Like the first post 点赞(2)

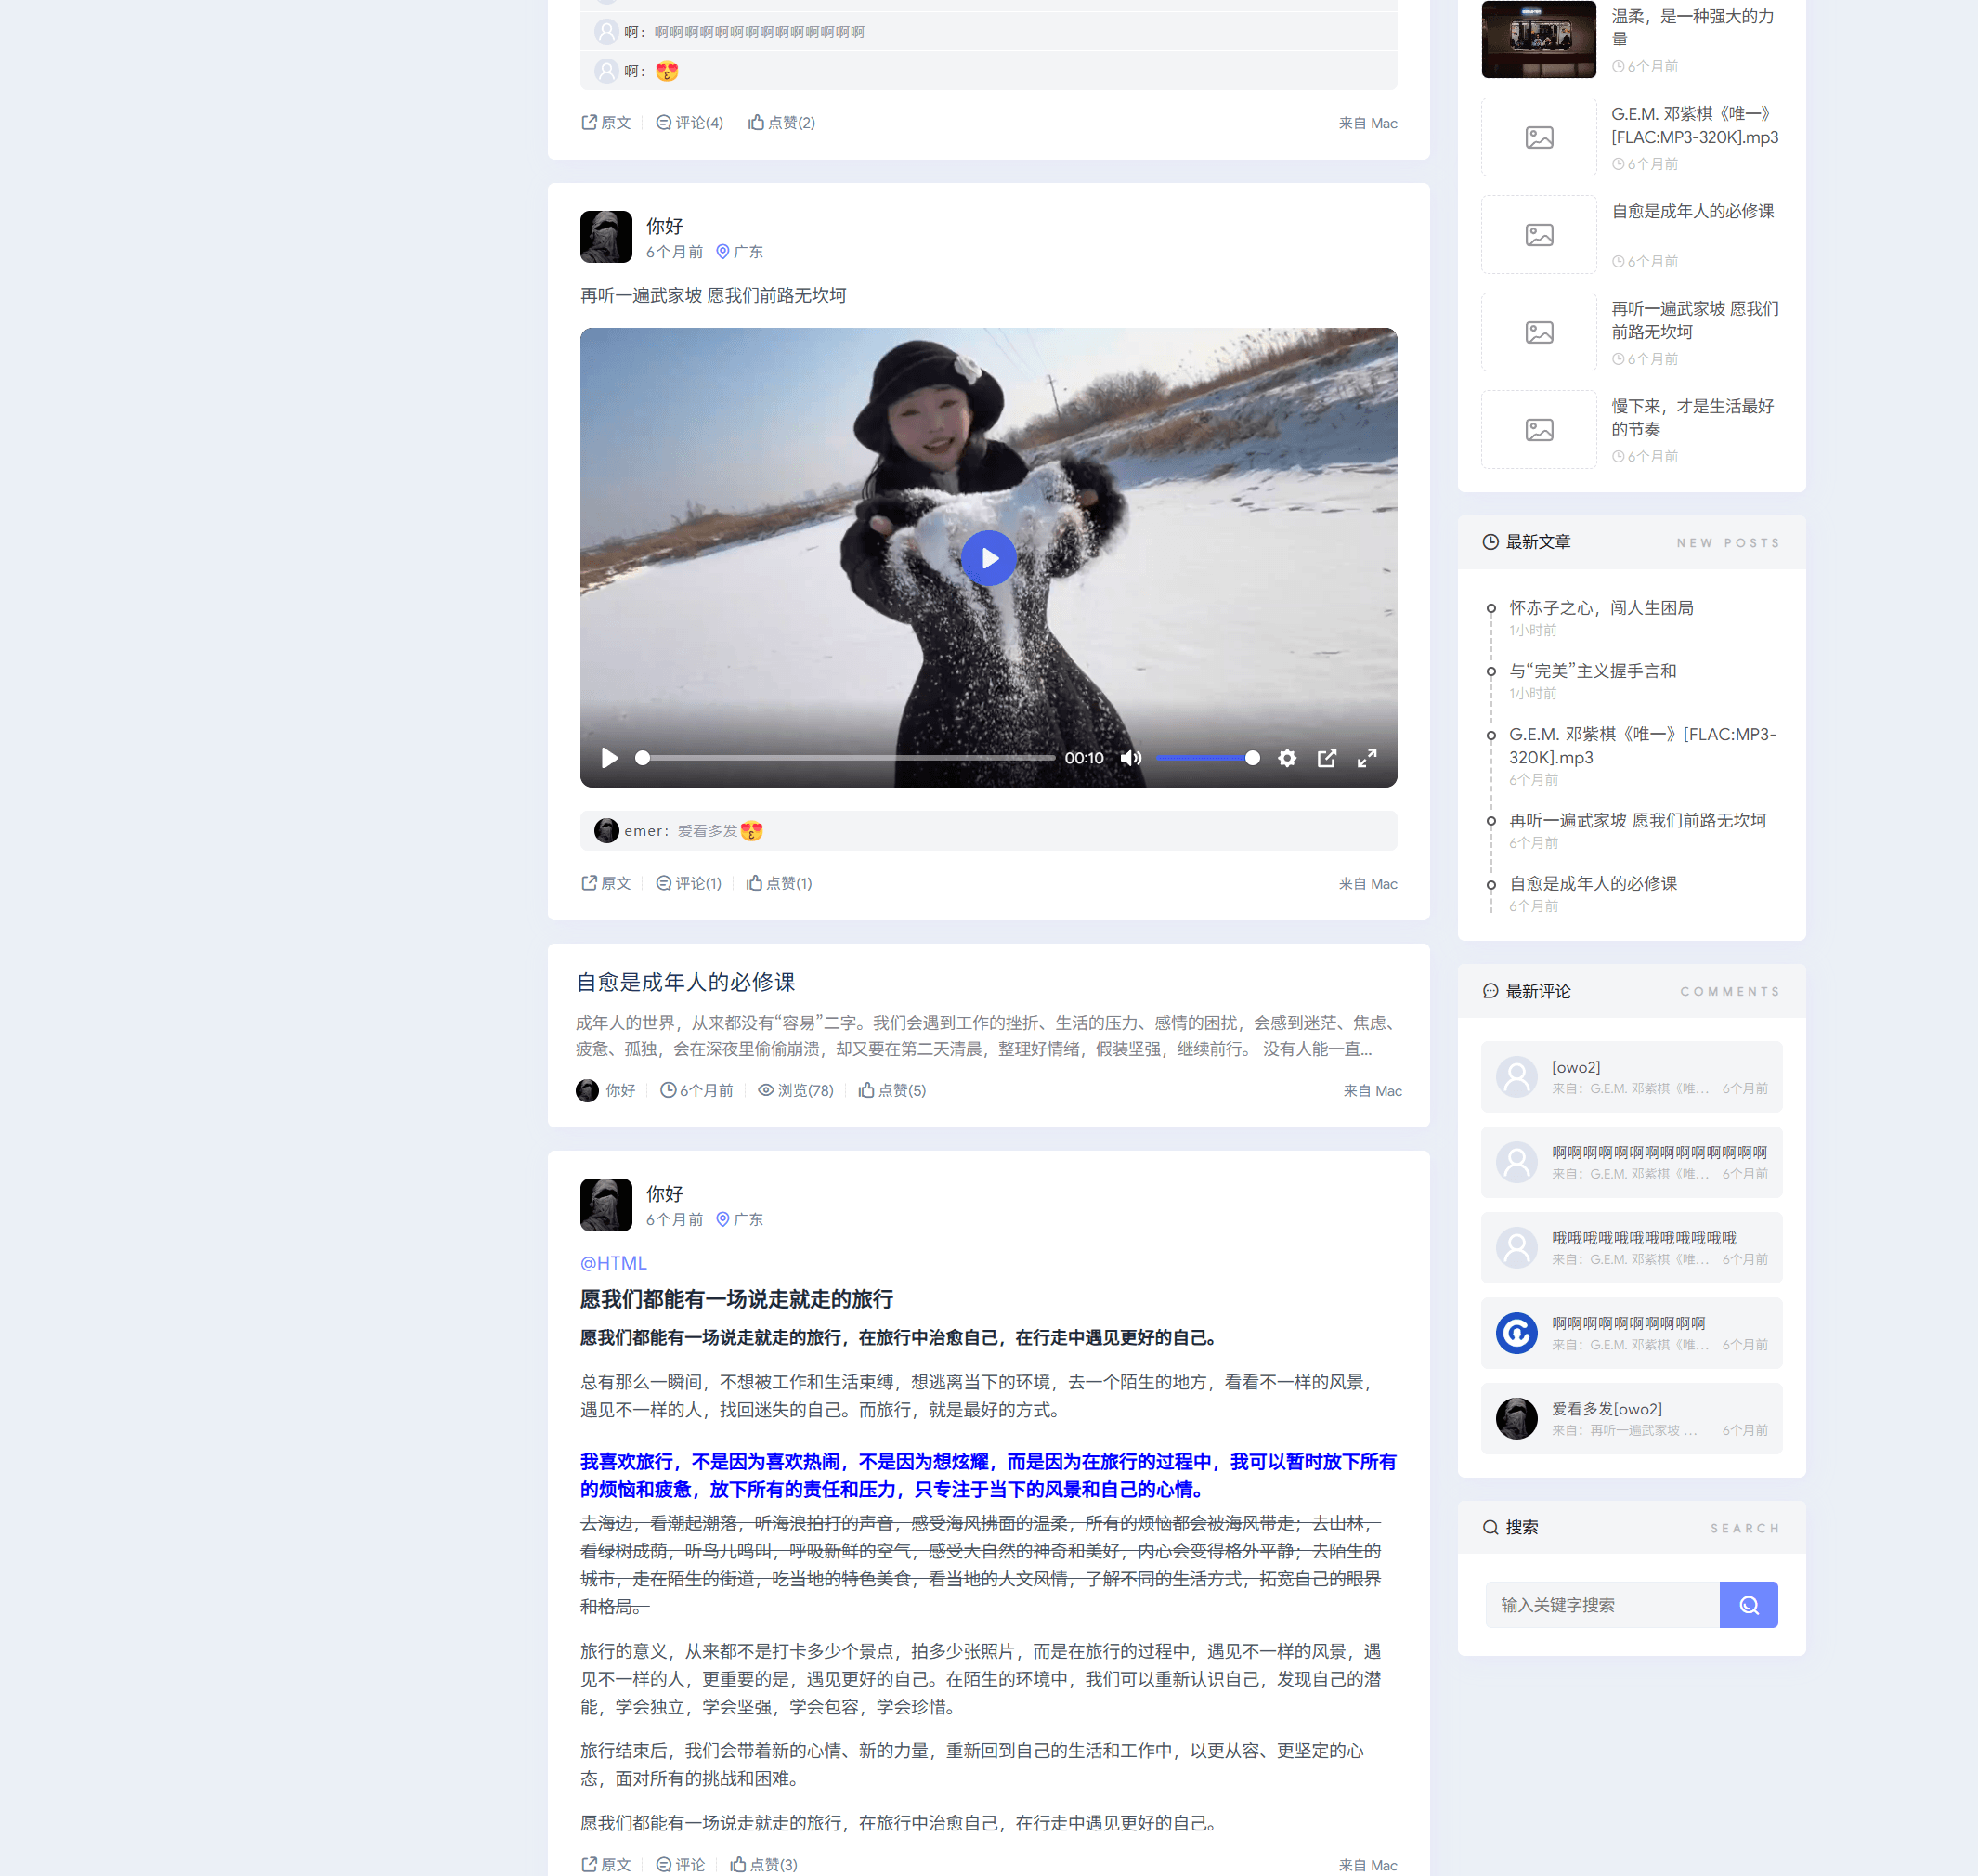[781, 122]
